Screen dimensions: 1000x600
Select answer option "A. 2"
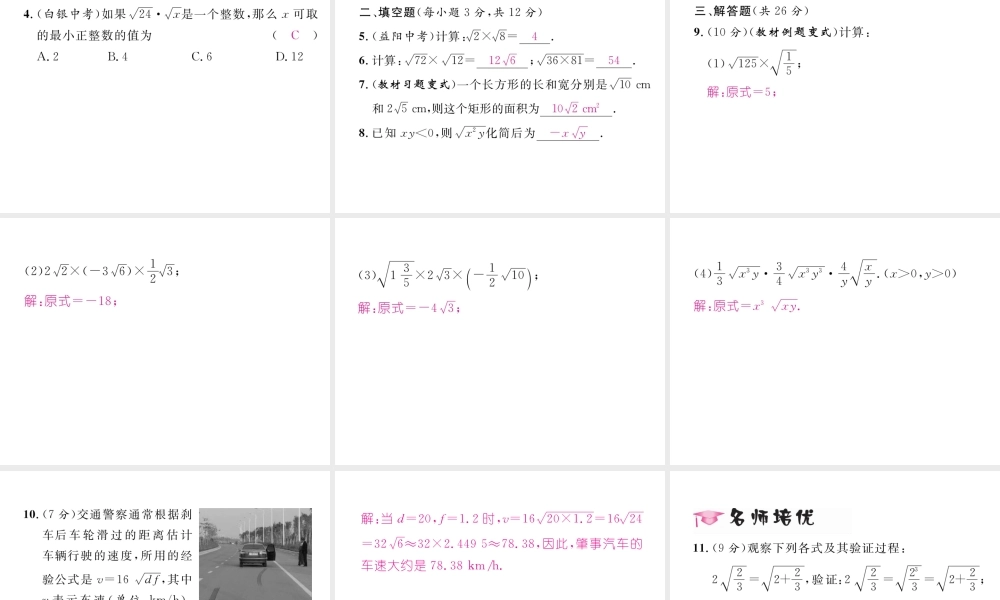point(48,57)
